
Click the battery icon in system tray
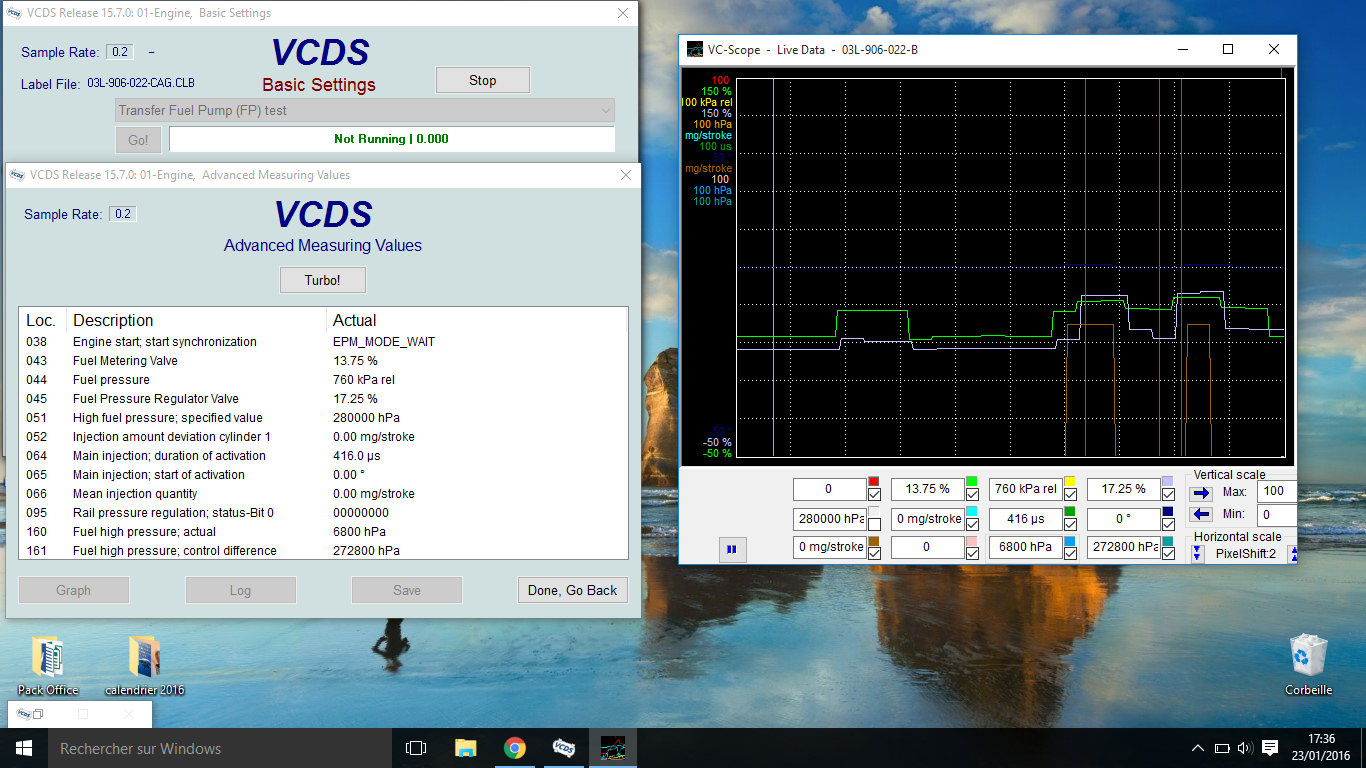[1222, 748]
